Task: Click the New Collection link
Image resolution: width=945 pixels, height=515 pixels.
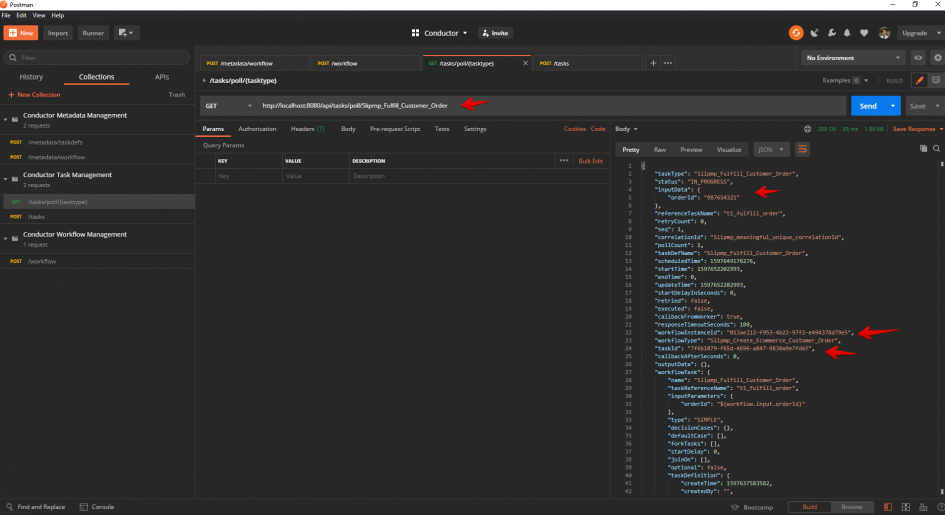Action: point(34,95)
